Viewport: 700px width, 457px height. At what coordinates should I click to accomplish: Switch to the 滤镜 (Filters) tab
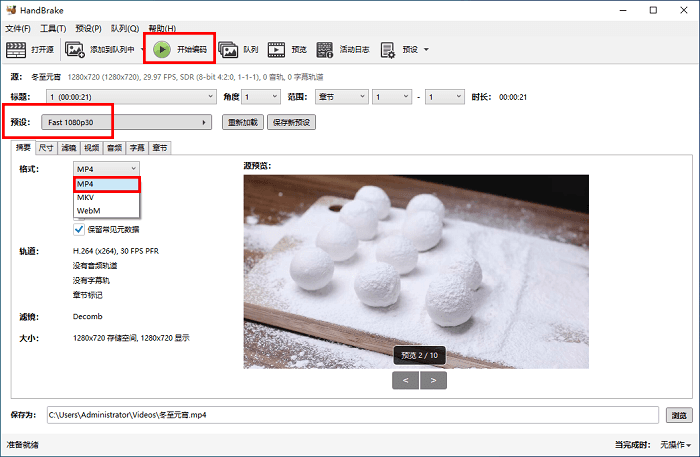[69, 148]
